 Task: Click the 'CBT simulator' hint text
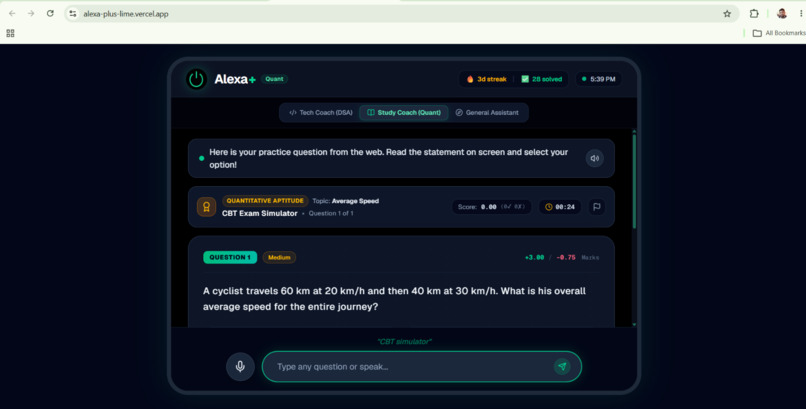coord(404,342)
